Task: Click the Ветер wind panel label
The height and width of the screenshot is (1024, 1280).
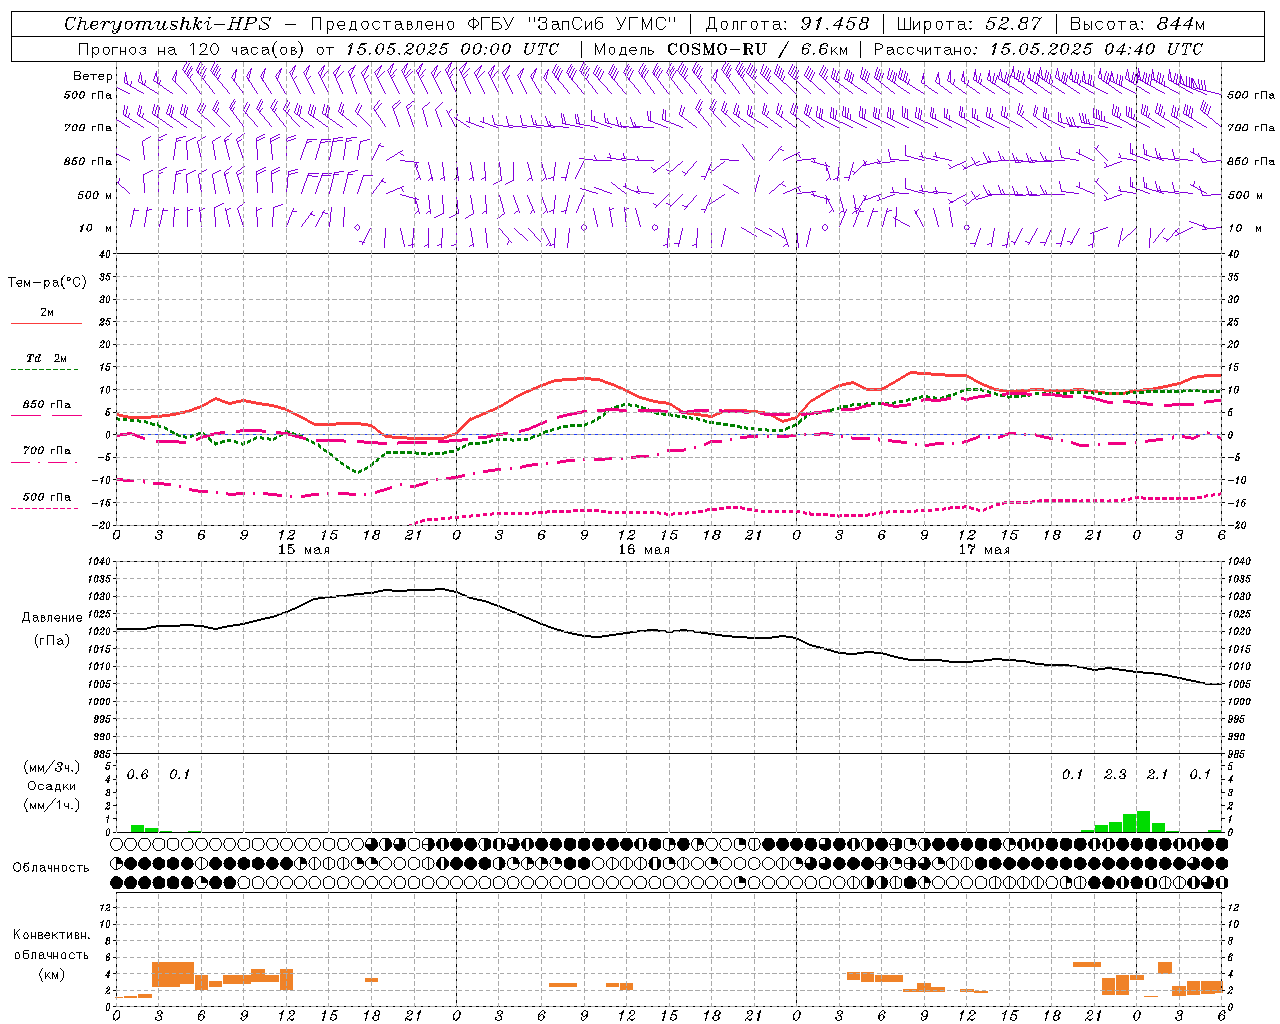Action: click(x=92, y=76)
